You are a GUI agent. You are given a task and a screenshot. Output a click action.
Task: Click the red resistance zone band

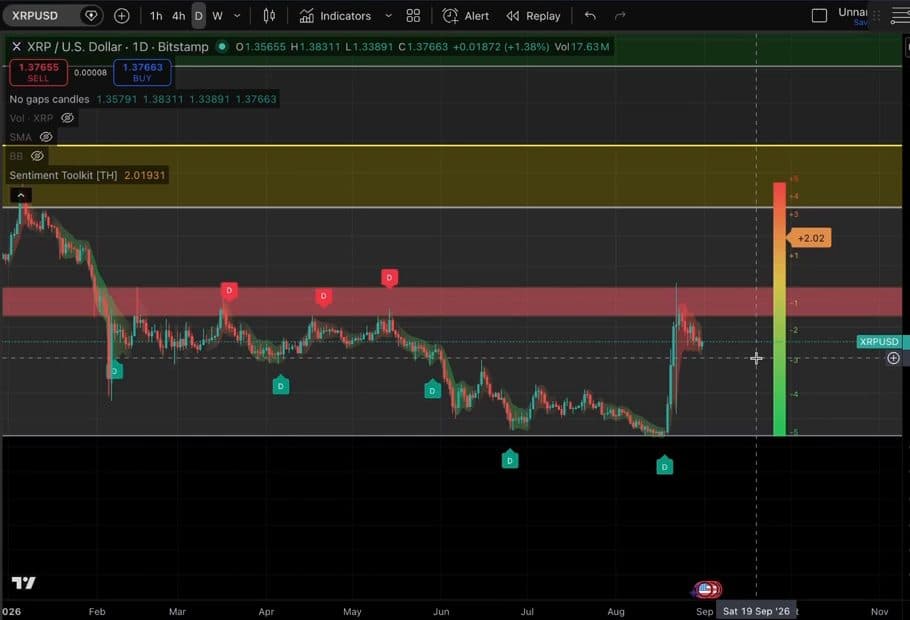[x=452, y=301]
